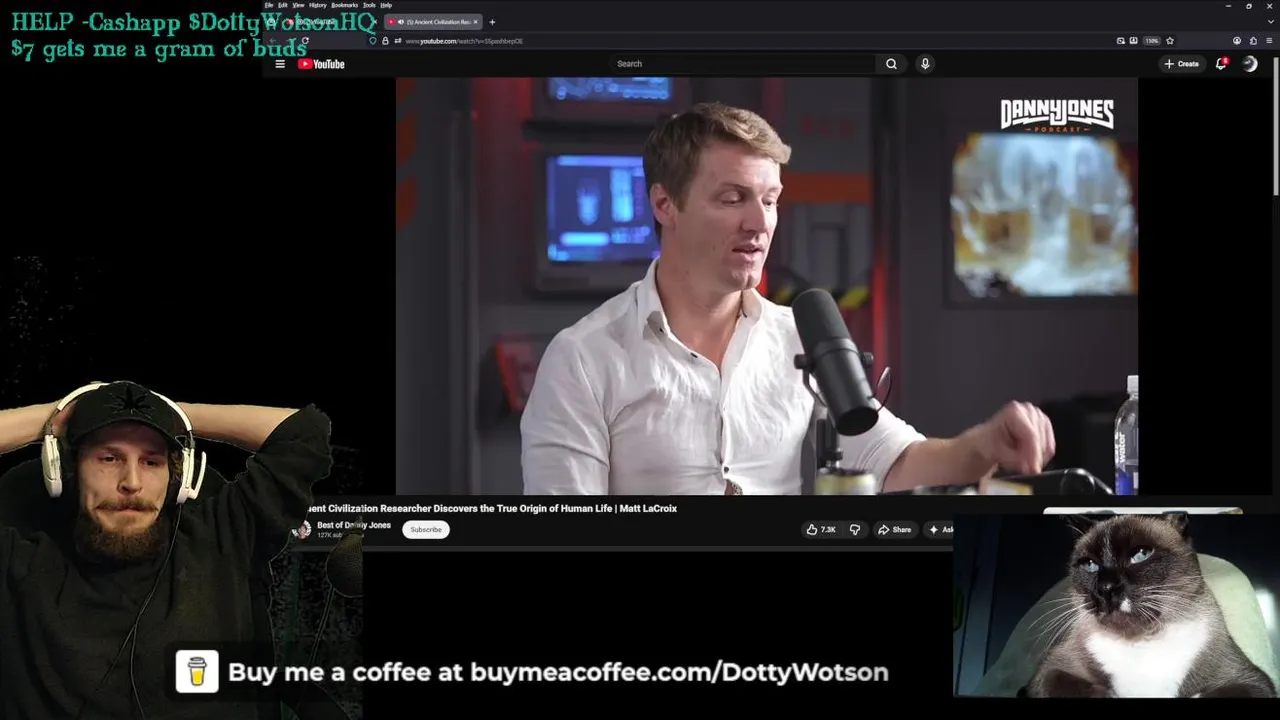Open the YouTube account avatar menu

click(x=1250, y=64)
